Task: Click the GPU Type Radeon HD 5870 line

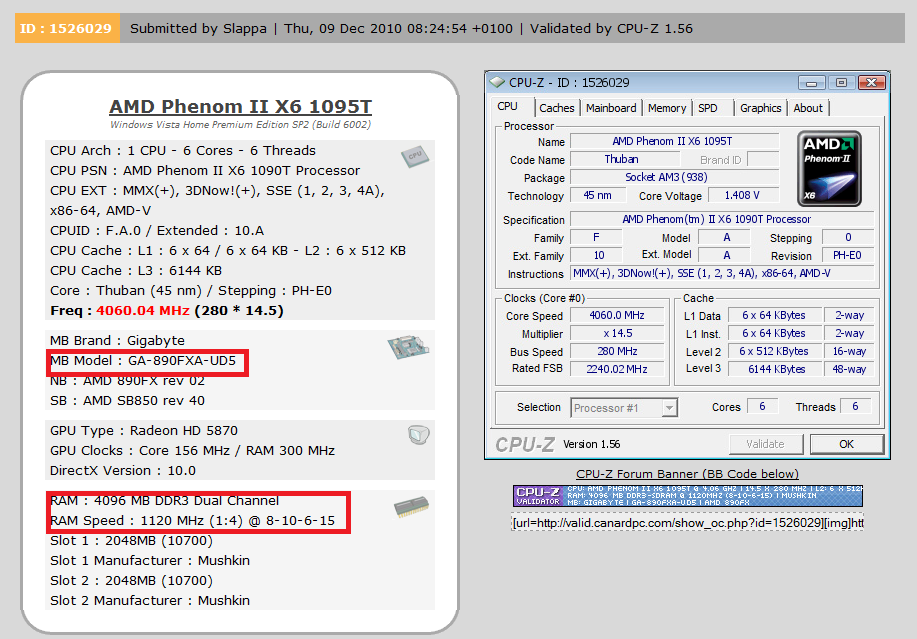Action: point(144,431)
